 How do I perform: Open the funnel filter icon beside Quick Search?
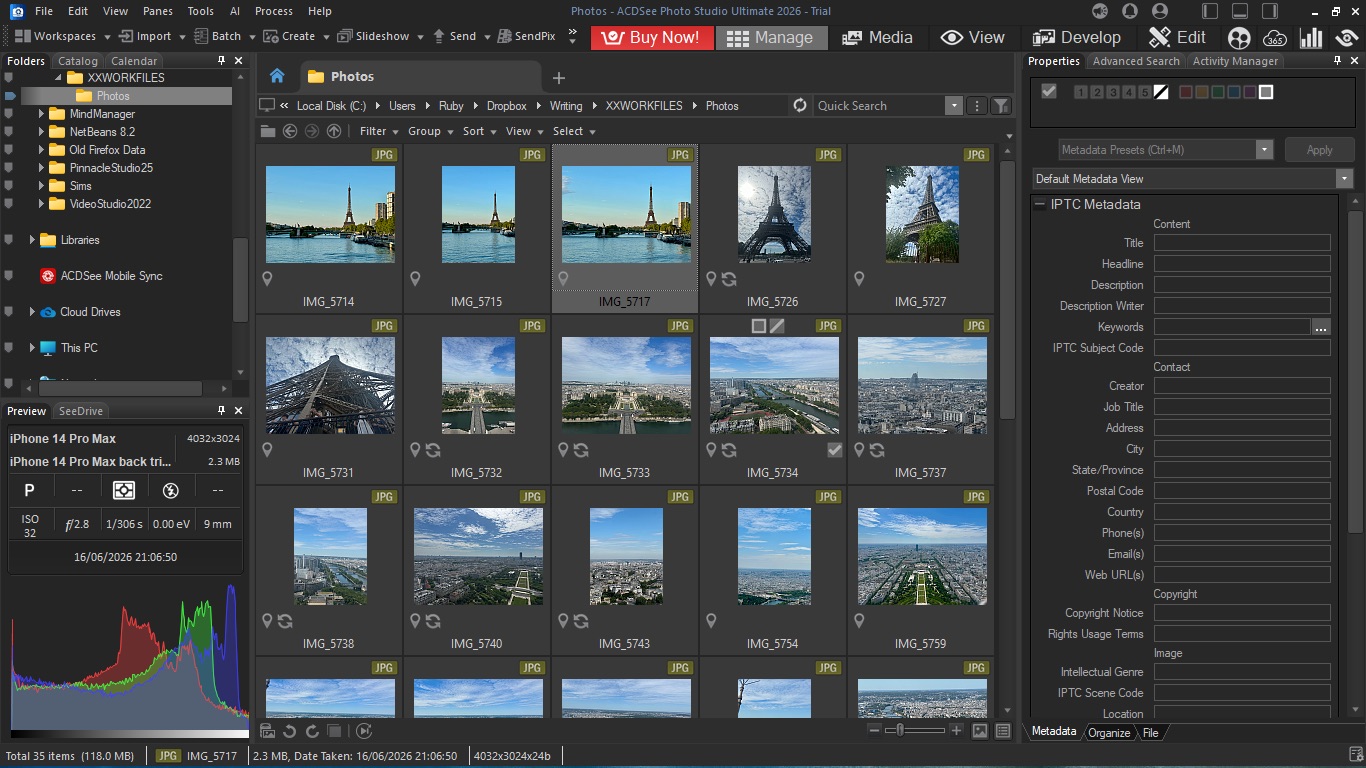pyautogui.click(x=1000, y=106)
